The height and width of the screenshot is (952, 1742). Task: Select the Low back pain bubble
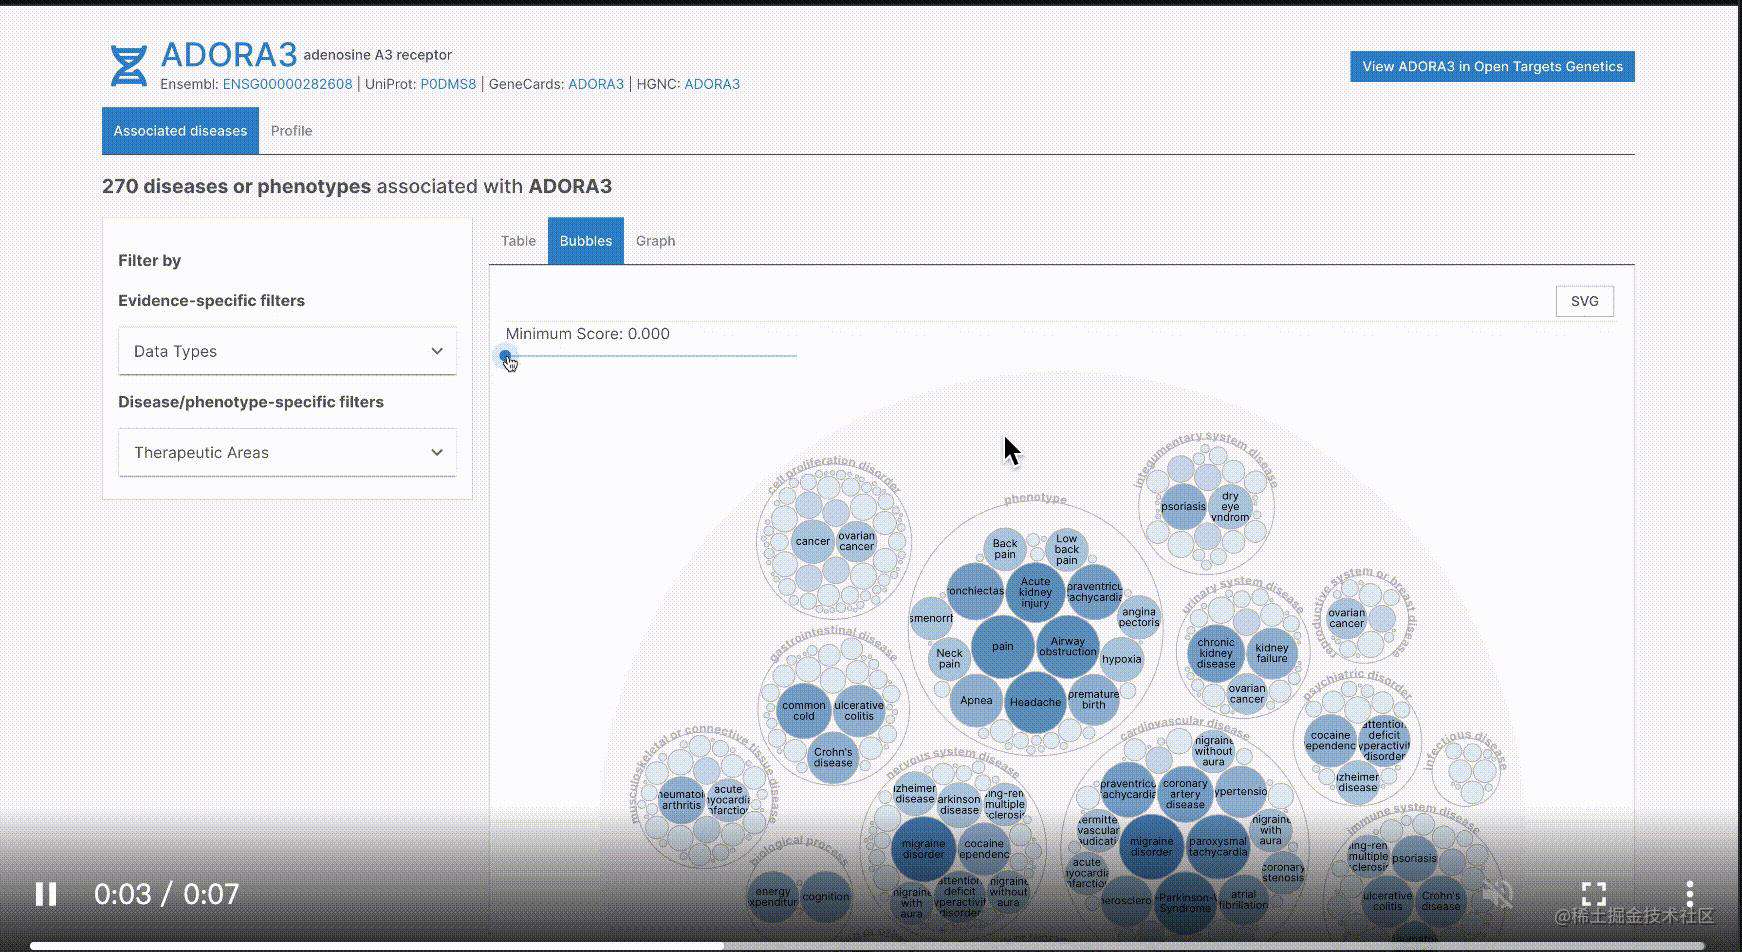[1066, 549]
